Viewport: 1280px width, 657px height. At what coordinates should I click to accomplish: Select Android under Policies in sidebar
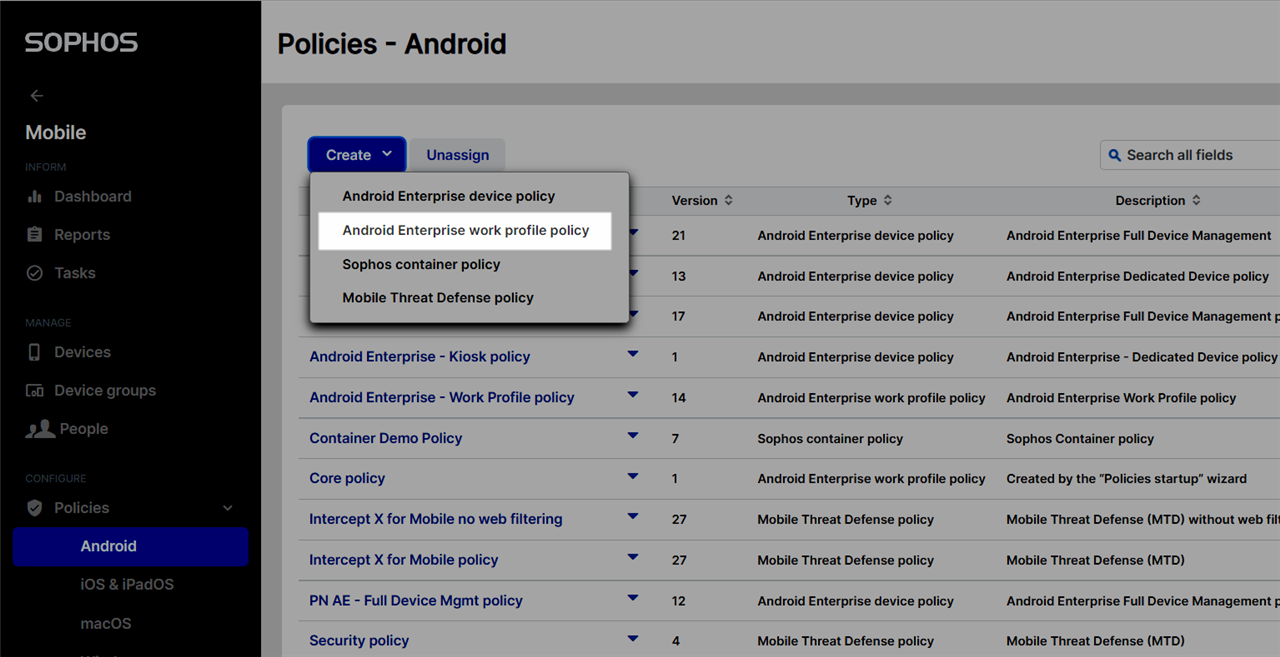[x=131, y=546]
